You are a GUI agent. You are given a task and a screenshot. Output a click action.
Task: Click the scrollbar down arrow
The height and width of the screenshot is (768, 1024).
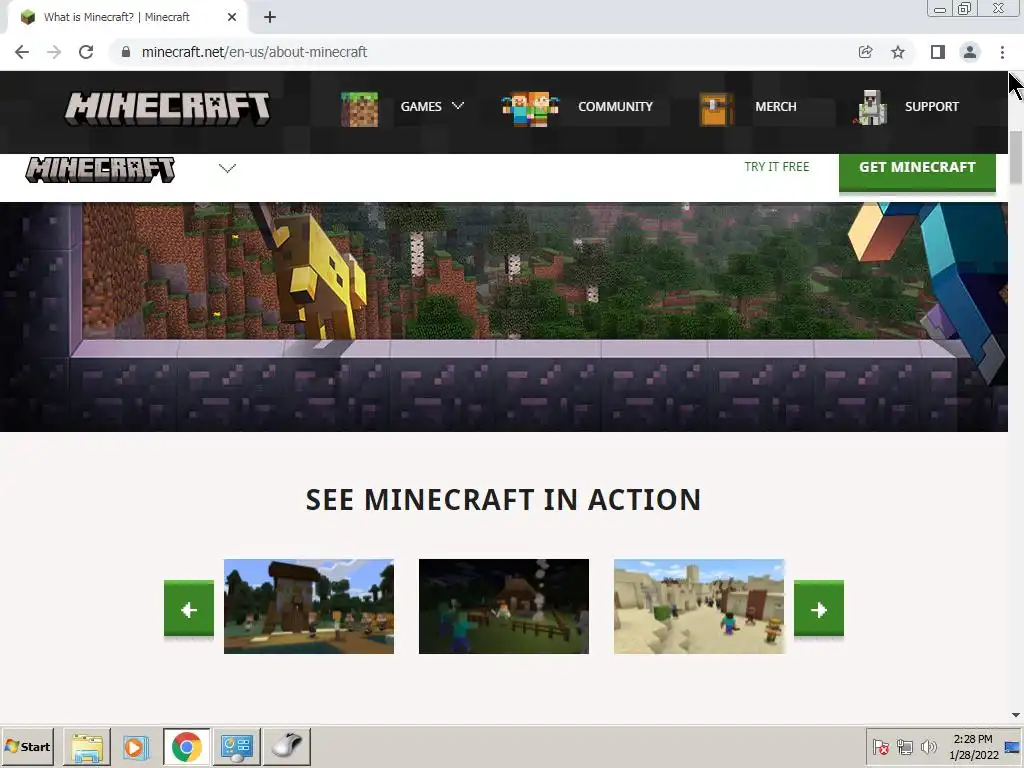tap(1016, 715)
